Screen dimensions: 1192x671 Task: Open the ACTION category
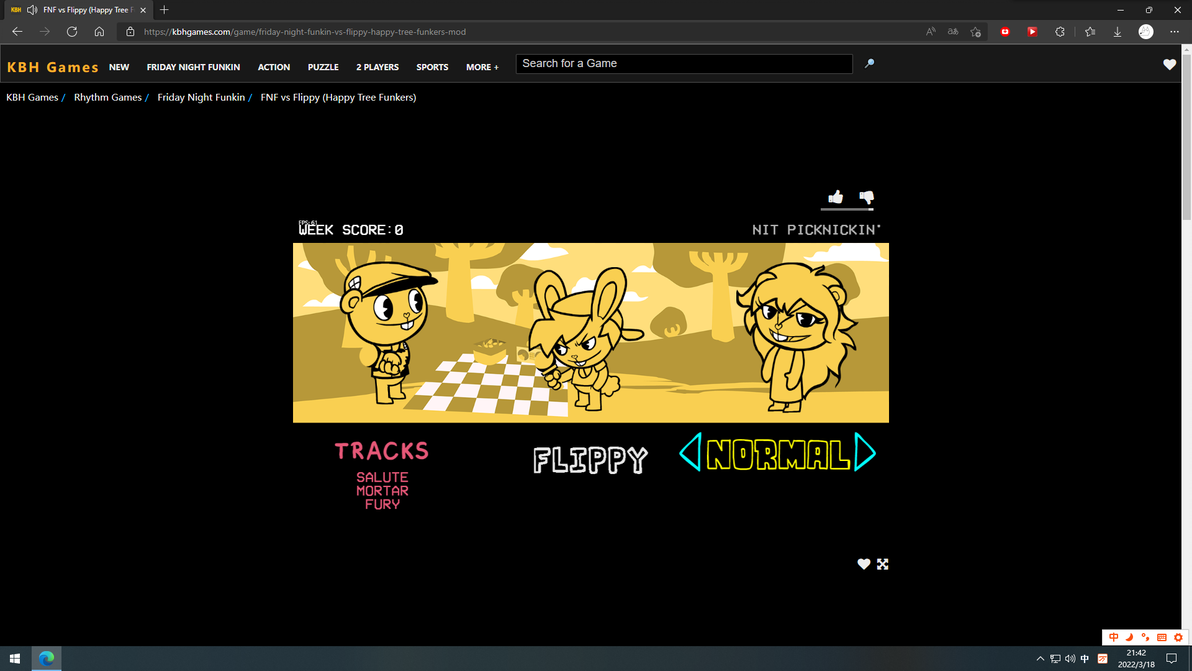(x=274, y=67)
